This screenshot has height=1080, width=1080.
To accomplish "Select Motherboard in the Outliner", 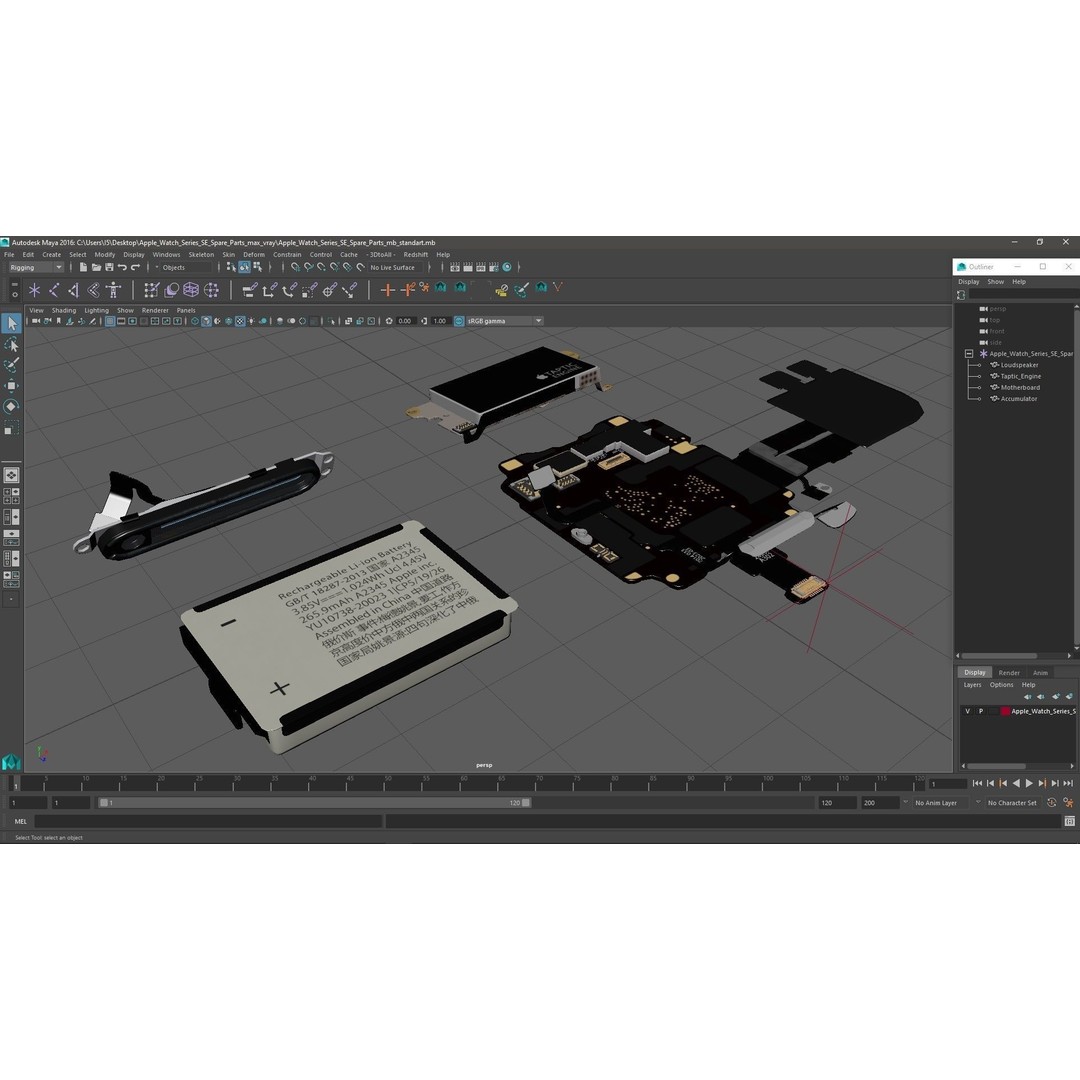I will click(1019, 387).
